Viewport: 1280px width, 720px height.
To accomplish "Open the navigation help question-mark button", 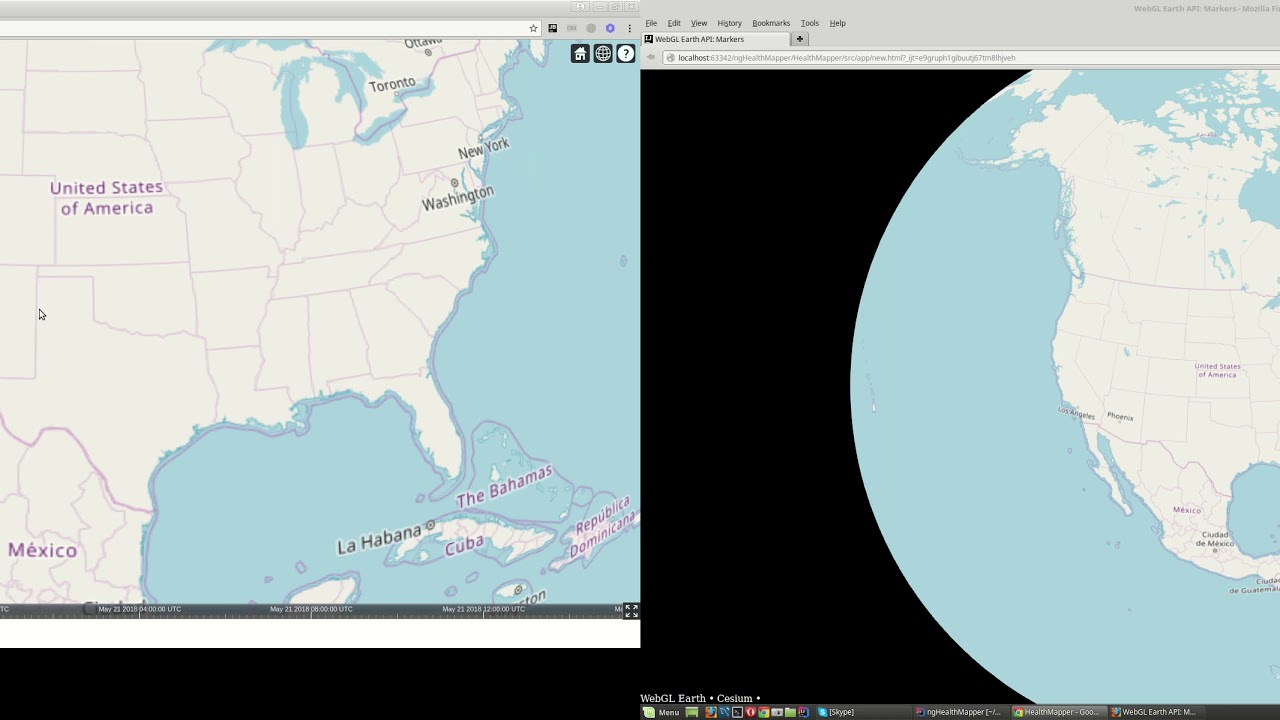I will [626, 54].
